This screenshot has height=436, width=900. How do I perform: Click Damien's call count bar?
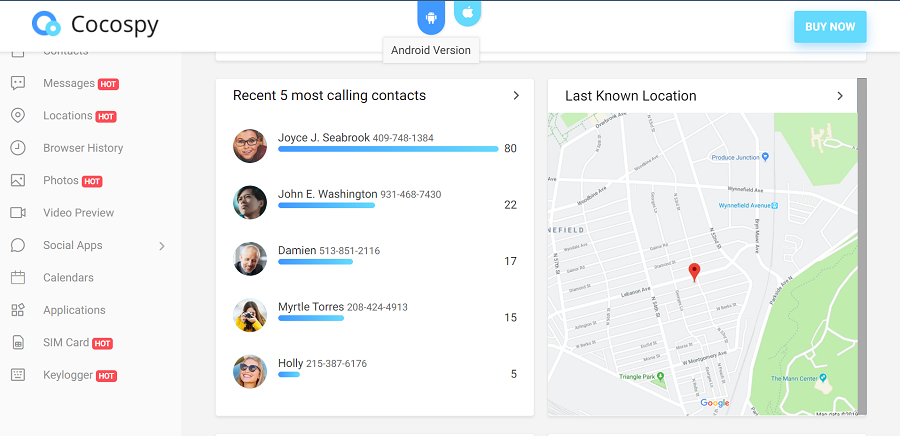(x=315, y=262)
